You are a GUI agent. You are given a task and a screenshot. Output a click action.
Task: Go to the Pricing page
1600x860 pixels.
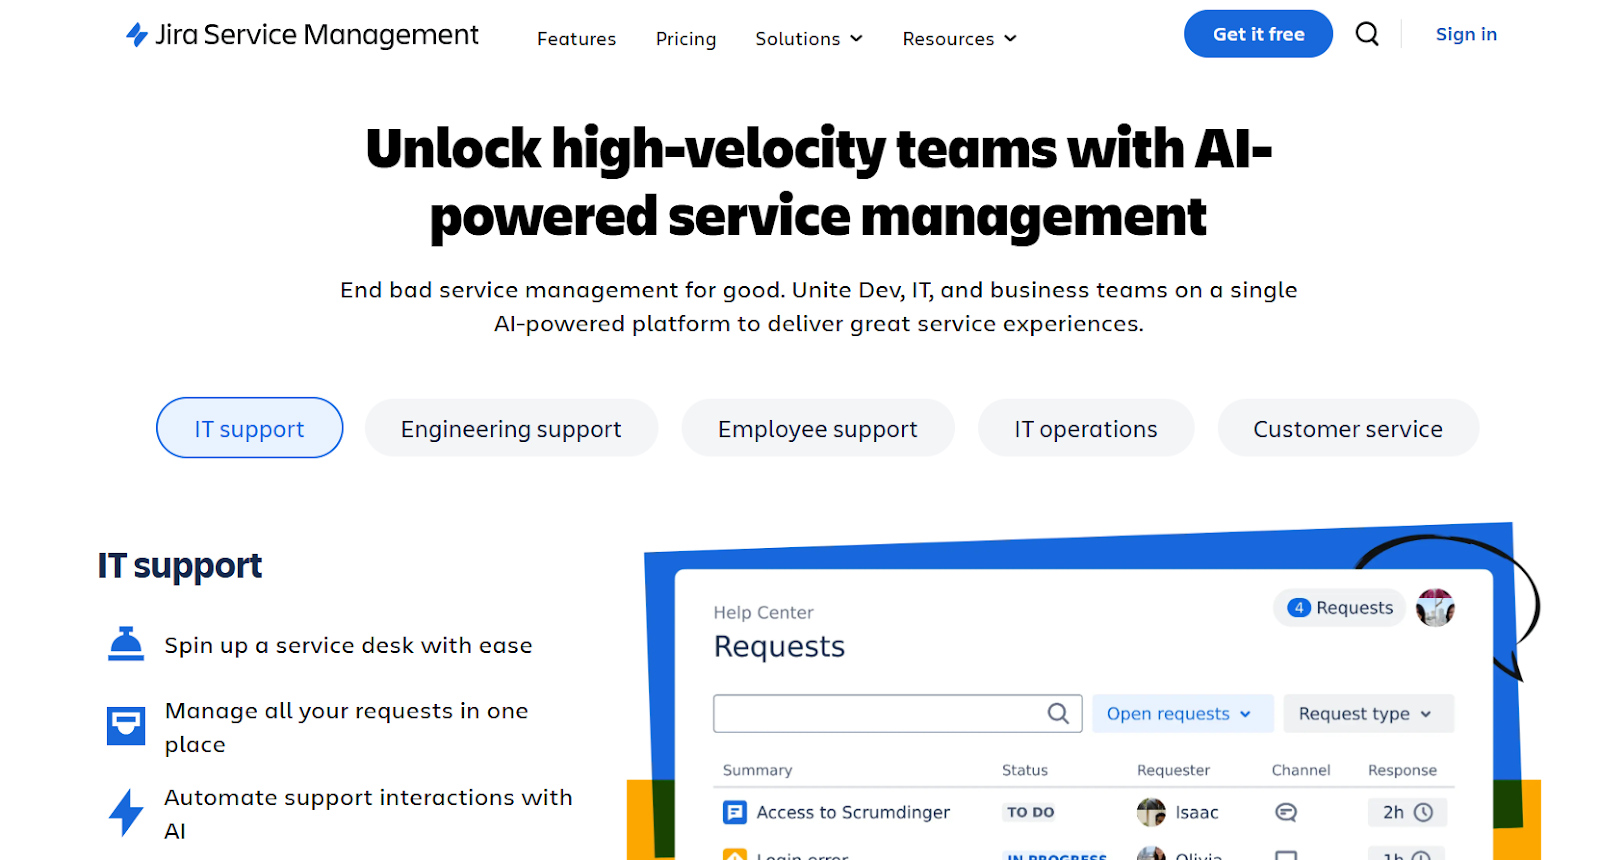(686, 39)
